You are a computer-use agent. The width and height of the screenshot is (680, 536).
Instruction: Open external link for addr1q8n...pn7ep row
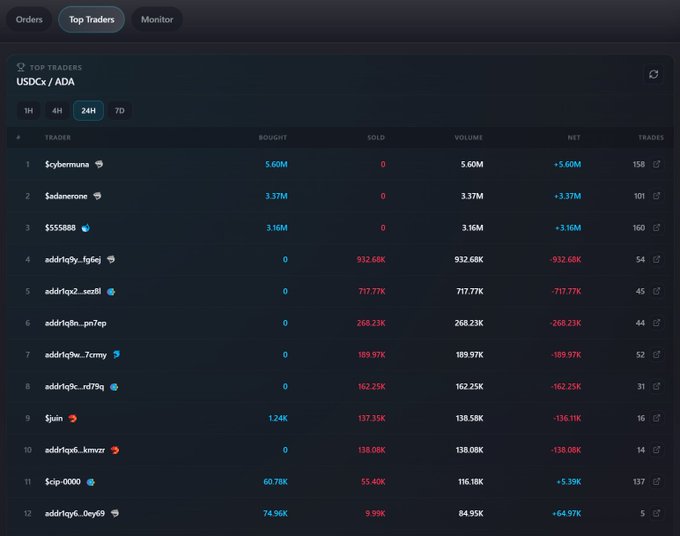(x=657, y=323)
